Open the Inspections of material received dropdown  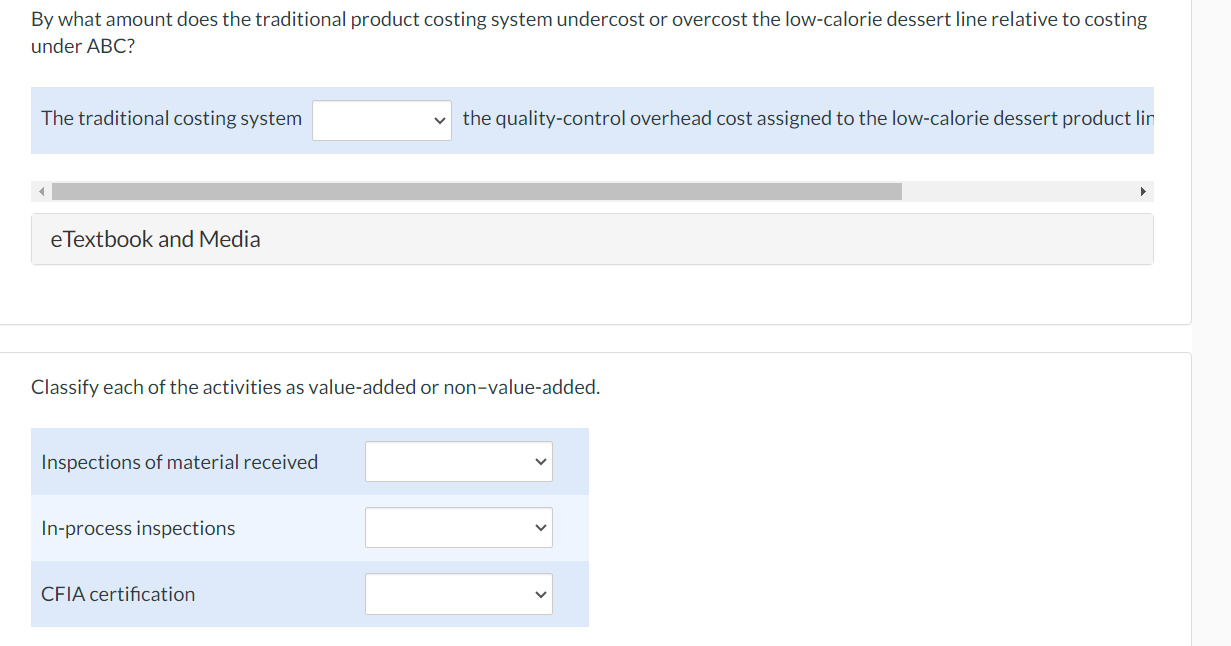click(x=458, y=461)
